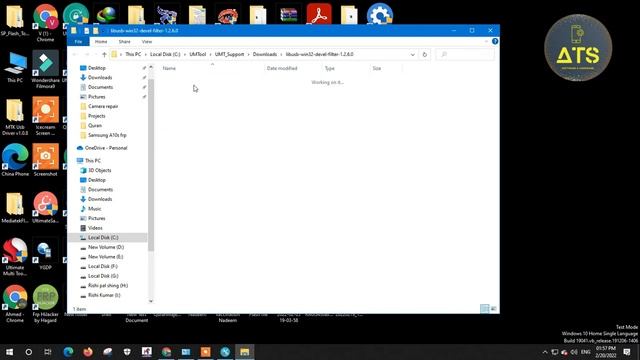The image size is (640, 360).
Task: Open Task View on the taskbar
Action: point(48,352)
